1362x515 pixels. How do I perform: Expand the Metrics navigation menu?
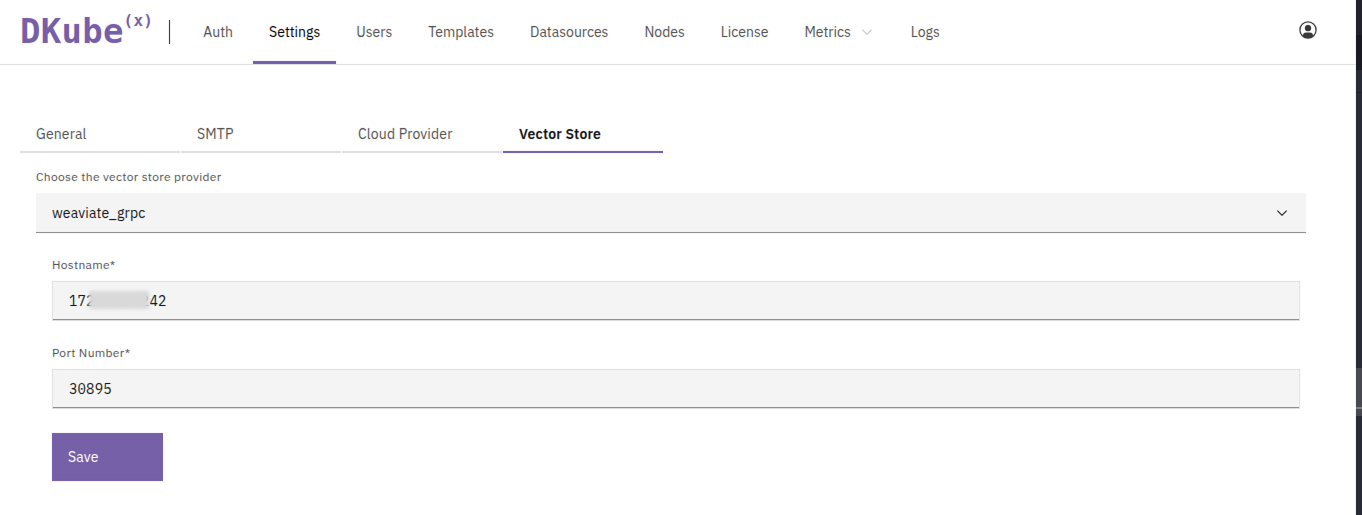pos(838,32)
